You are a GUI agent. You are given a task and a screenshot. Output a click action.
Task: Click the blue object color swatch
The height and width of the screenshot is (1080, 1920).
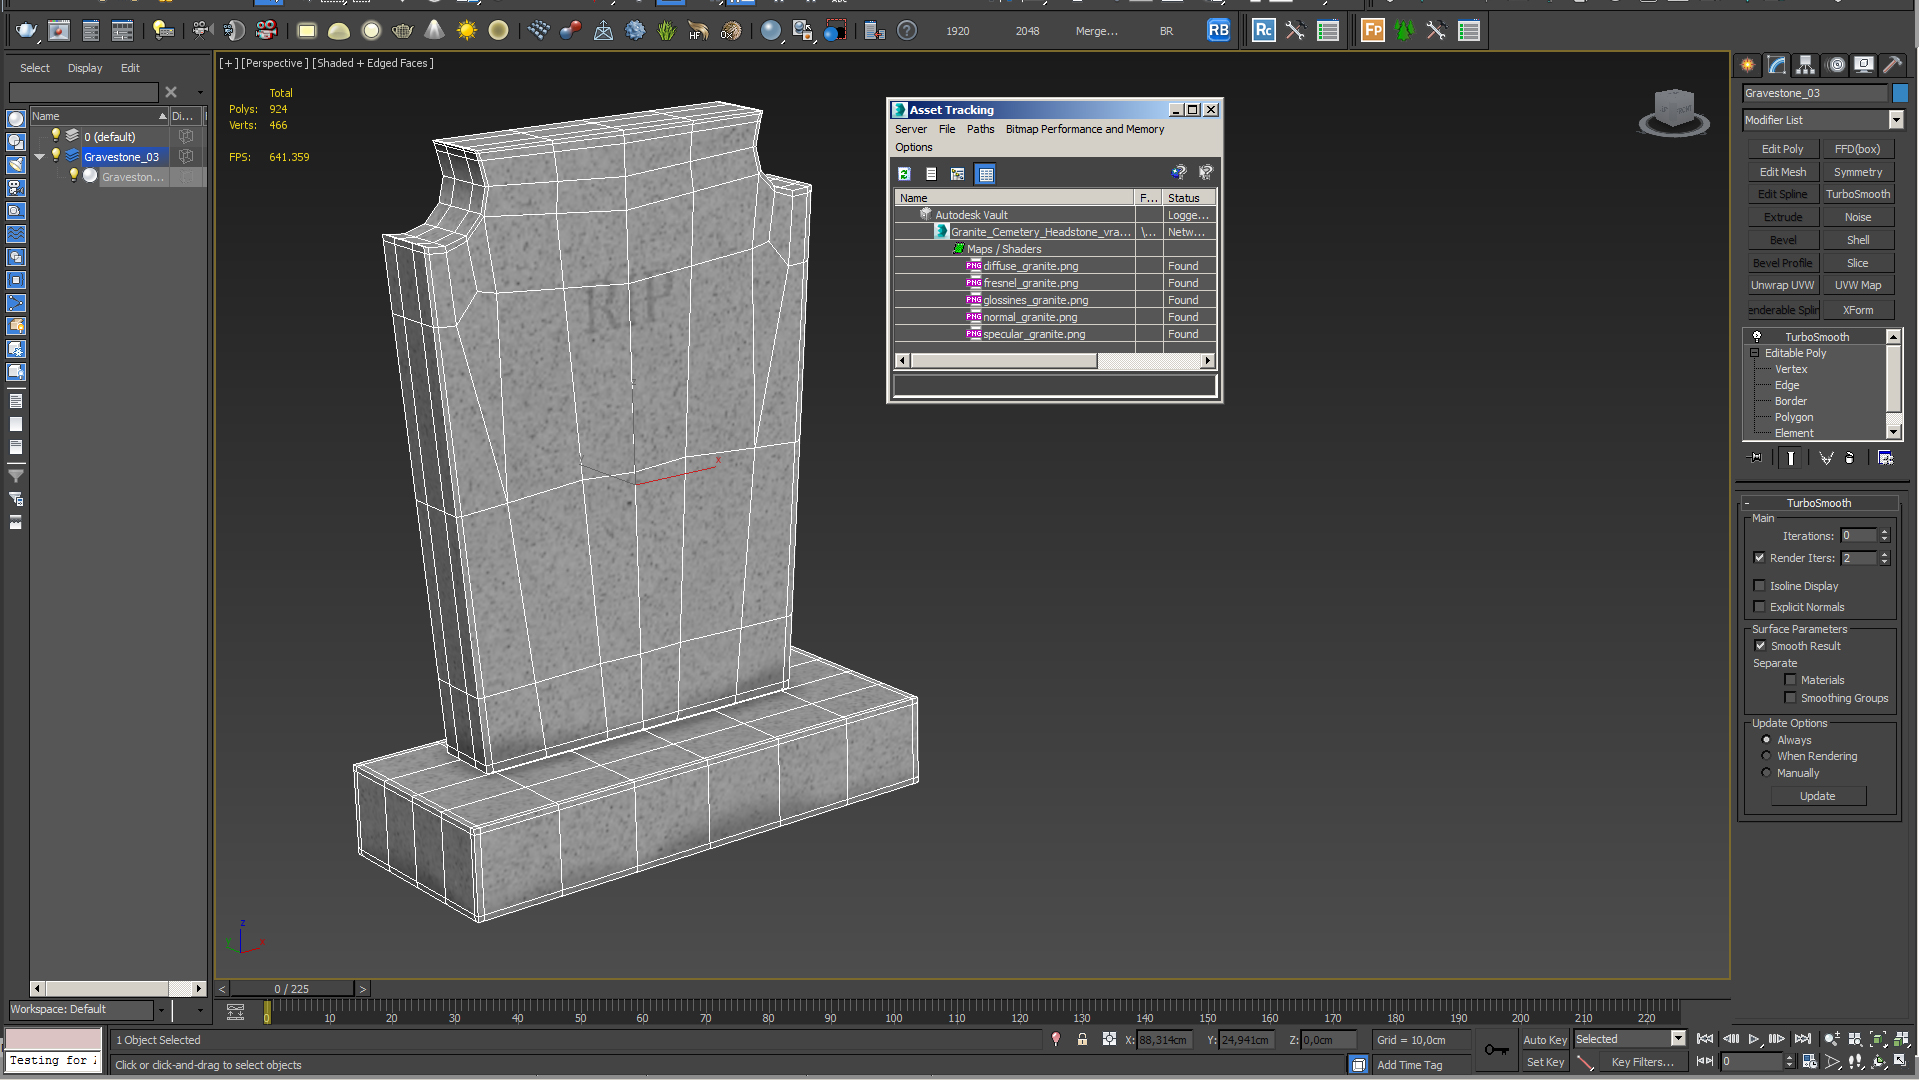click(x=1900, y=93)
